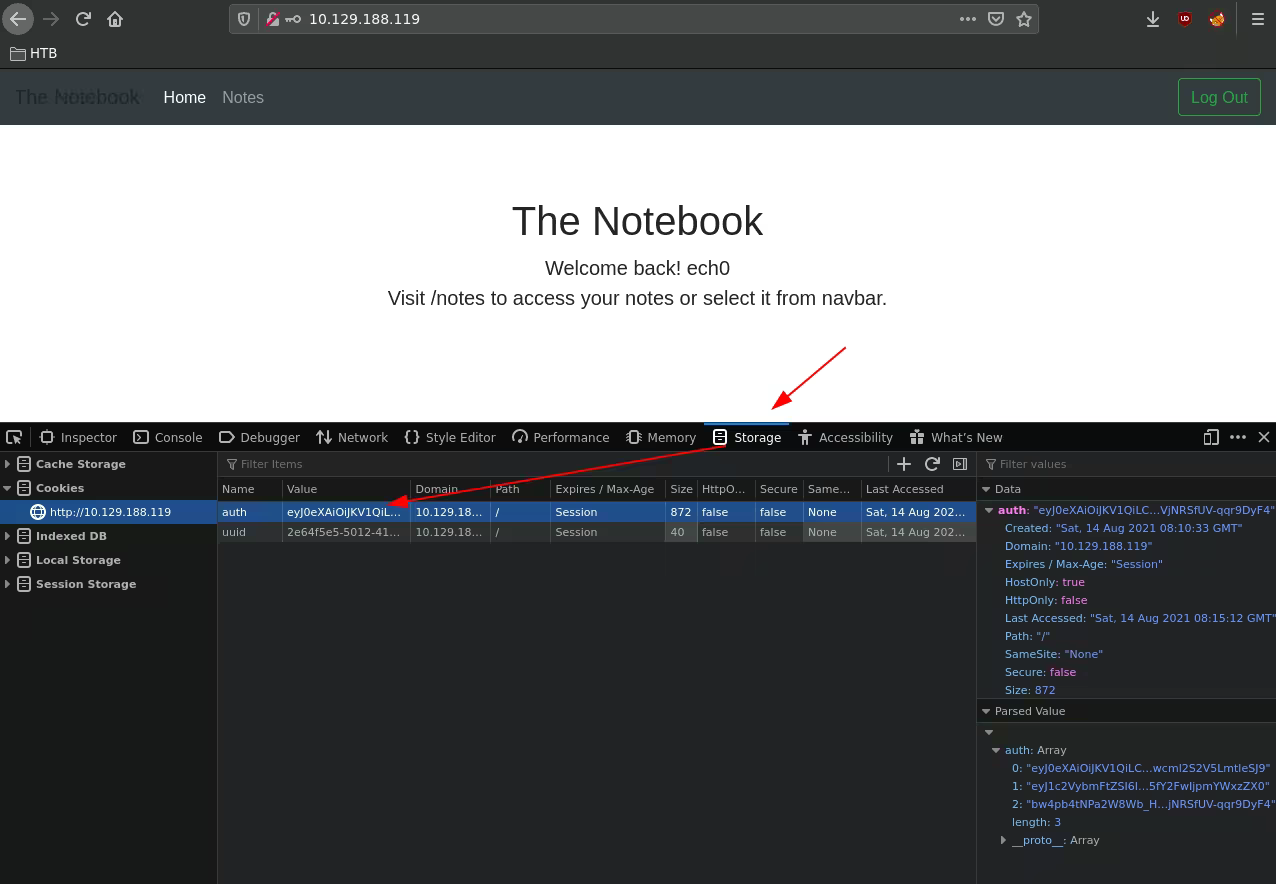Image resolution: width=1276 pixels, height=884 pixels.
Task: Collapse the Parsed Value section
Action: [986, 711]
